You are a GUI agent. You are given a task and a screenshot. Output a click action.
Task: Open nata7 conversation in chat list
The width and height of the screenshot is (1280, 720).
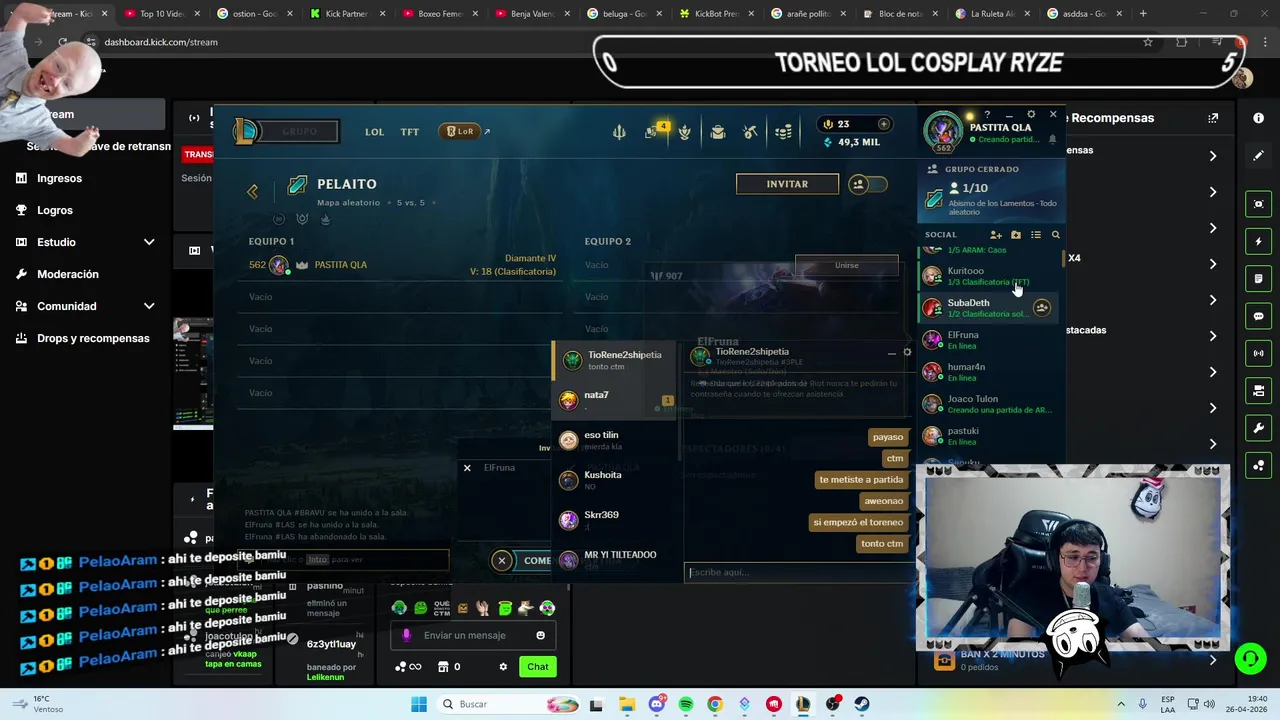(x=615, y=400)
